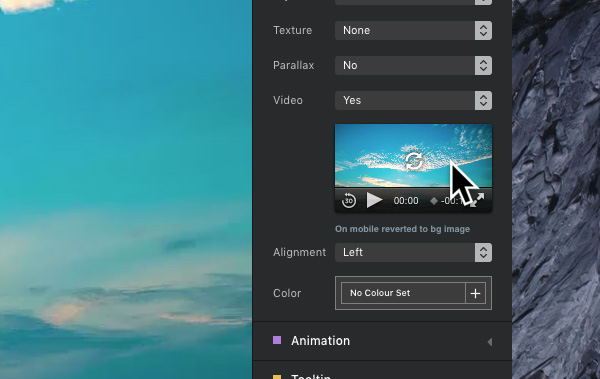
Task: Click the reload icon on video thumbnail
Action: click(414, 161)
